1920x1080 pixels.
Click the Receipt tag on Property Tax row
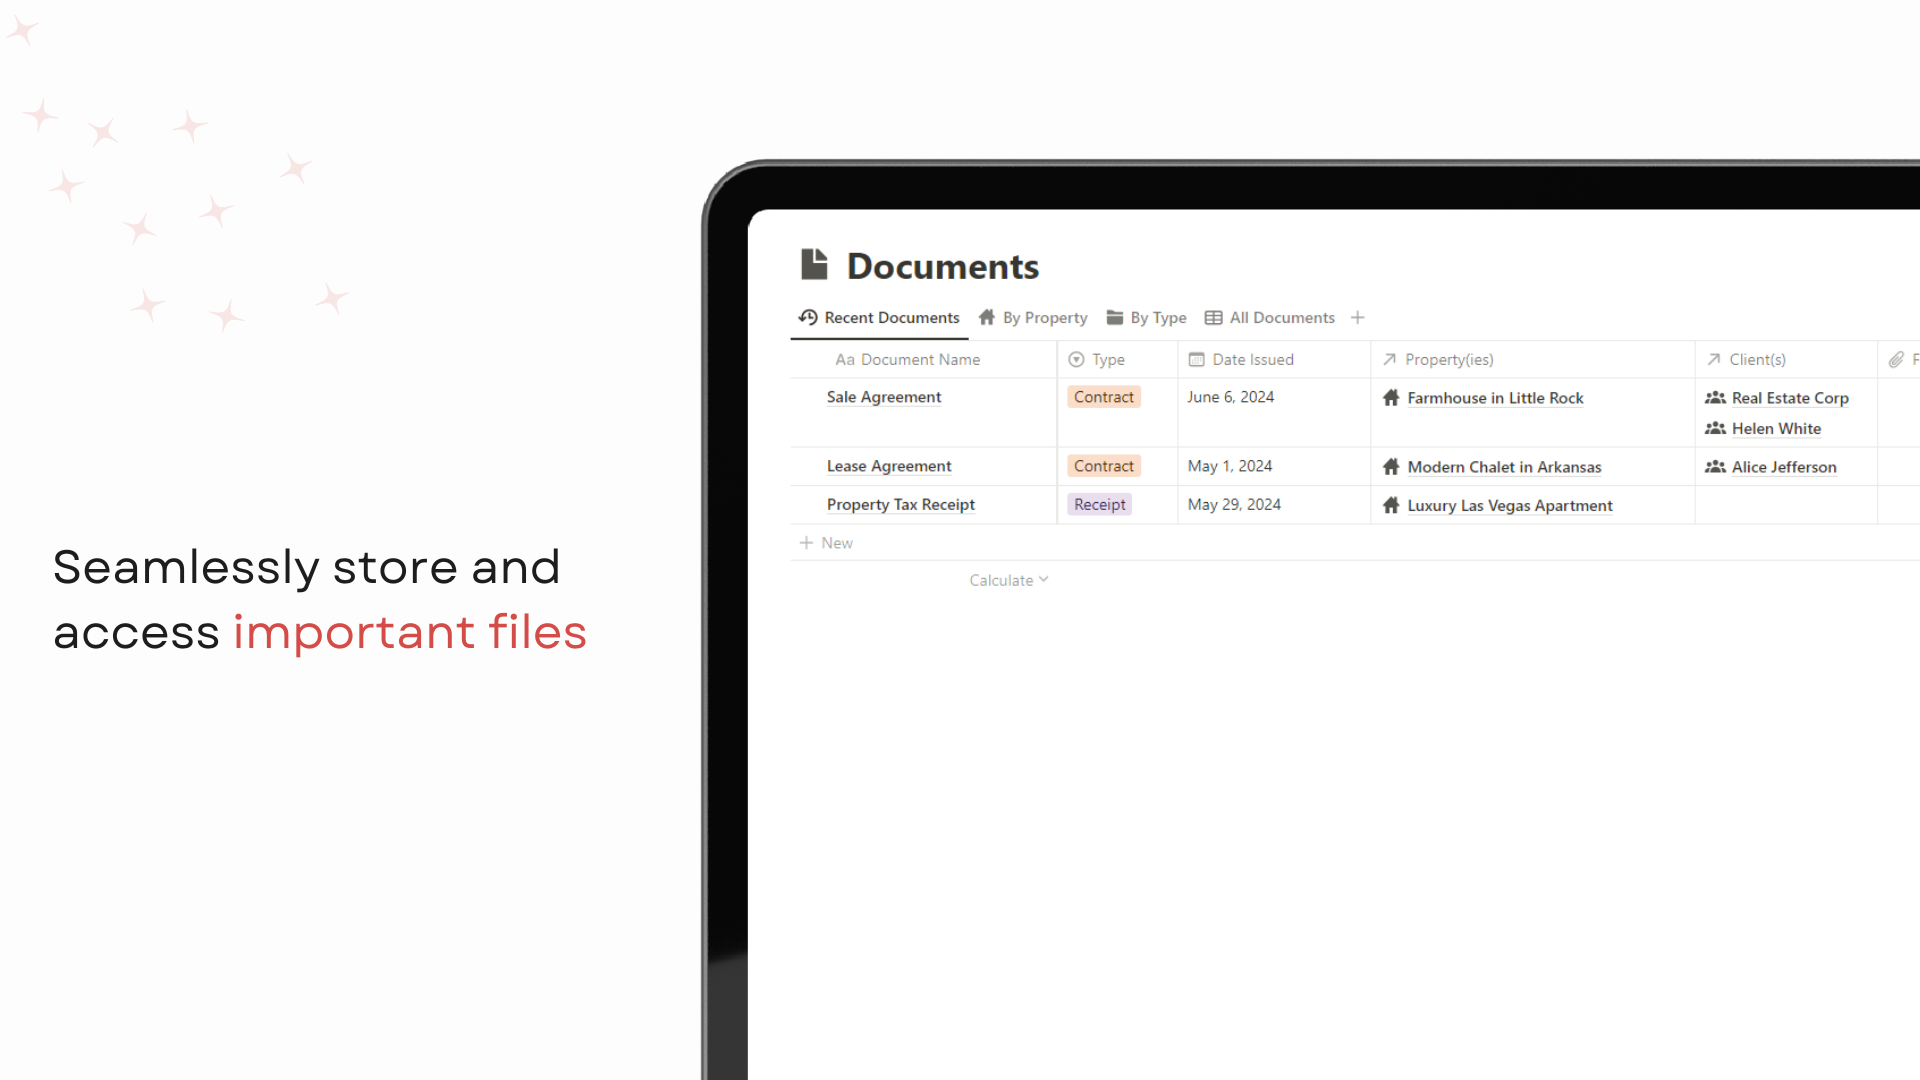pyautogui.click(x=1099, y=504)
